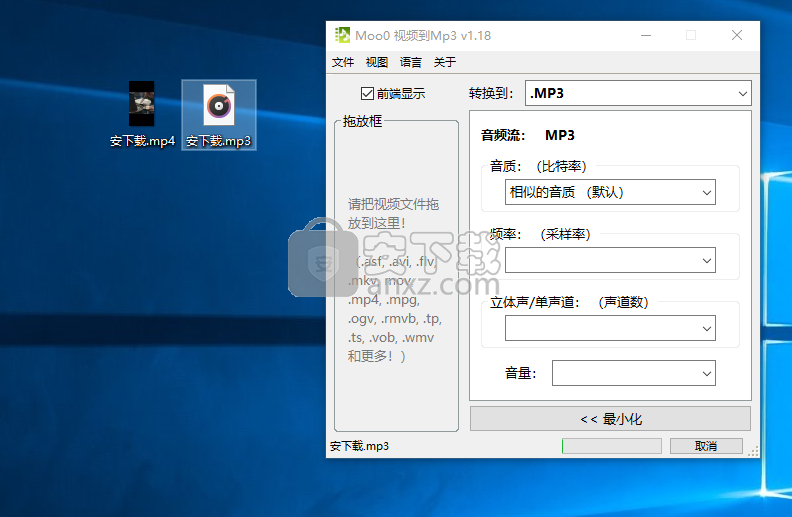Expand the 立体声/单声道 channel dropdown
Viewport: 792px width, 517px height.
click(x=610, y=329)
